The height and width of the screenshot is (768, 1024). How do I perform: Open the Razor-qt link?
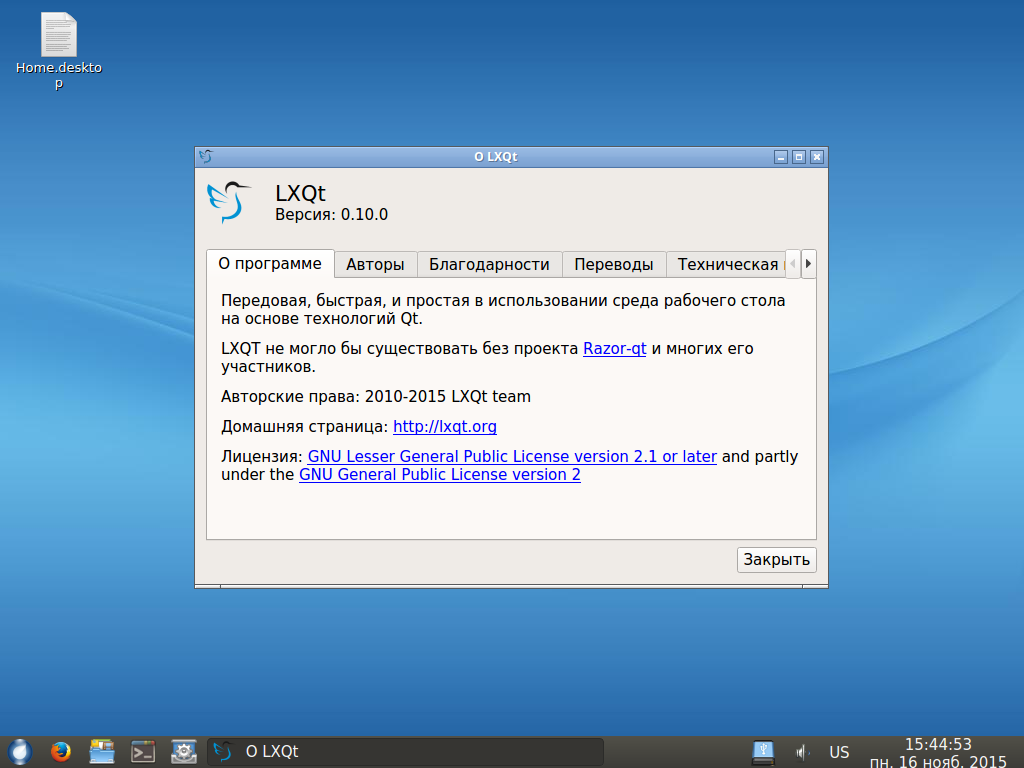tap(615, 349)
